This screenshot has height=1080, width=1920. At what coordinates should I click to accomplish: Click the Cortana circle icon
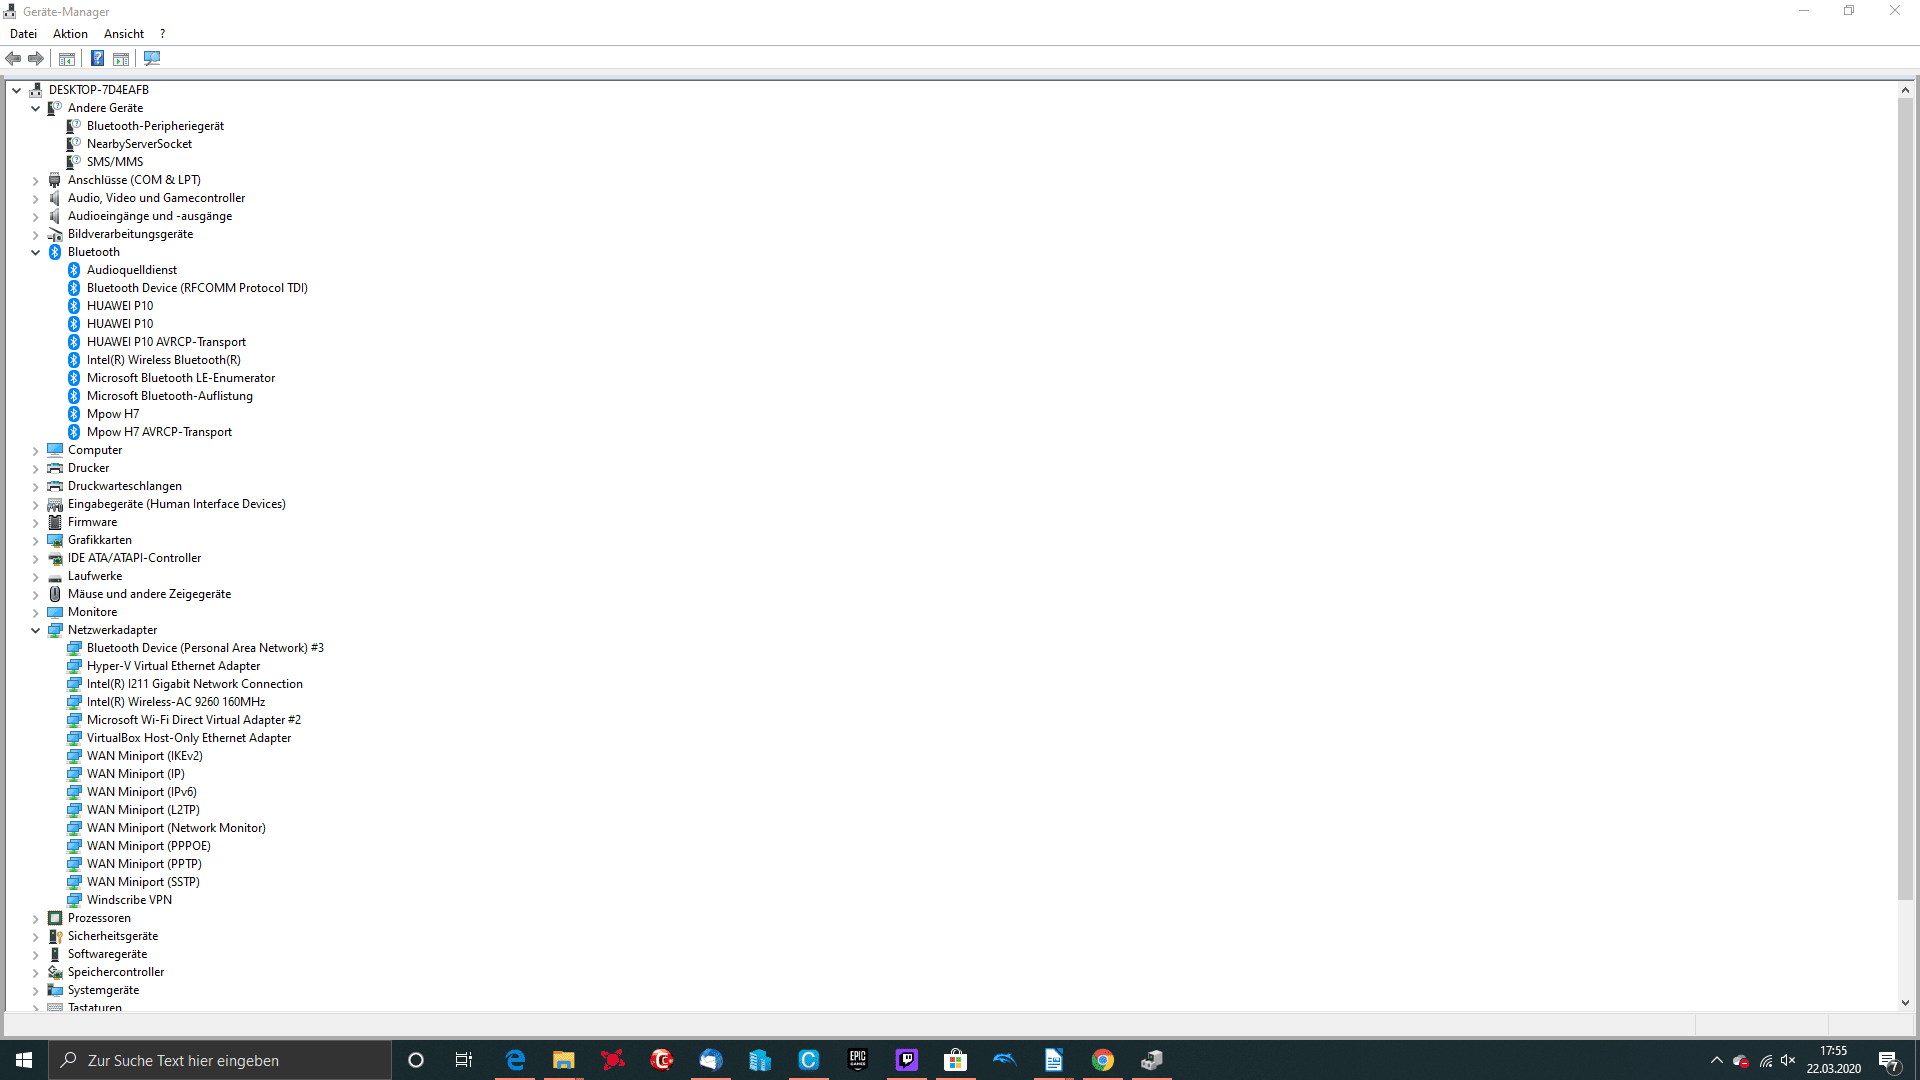pos(416,1060)
